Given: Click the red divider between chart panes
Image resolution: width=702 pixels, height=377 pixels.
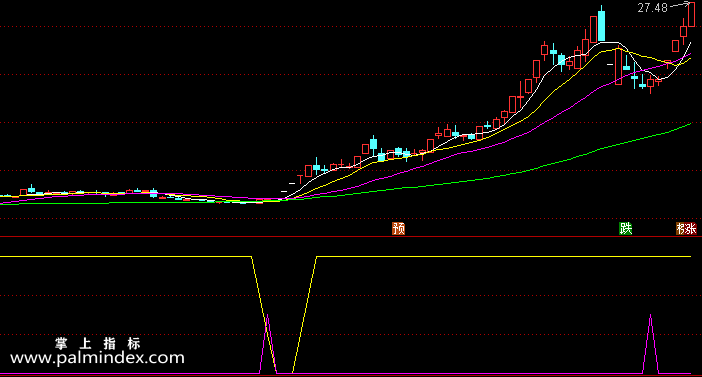Looking at the screenshot, I should 351,236.
